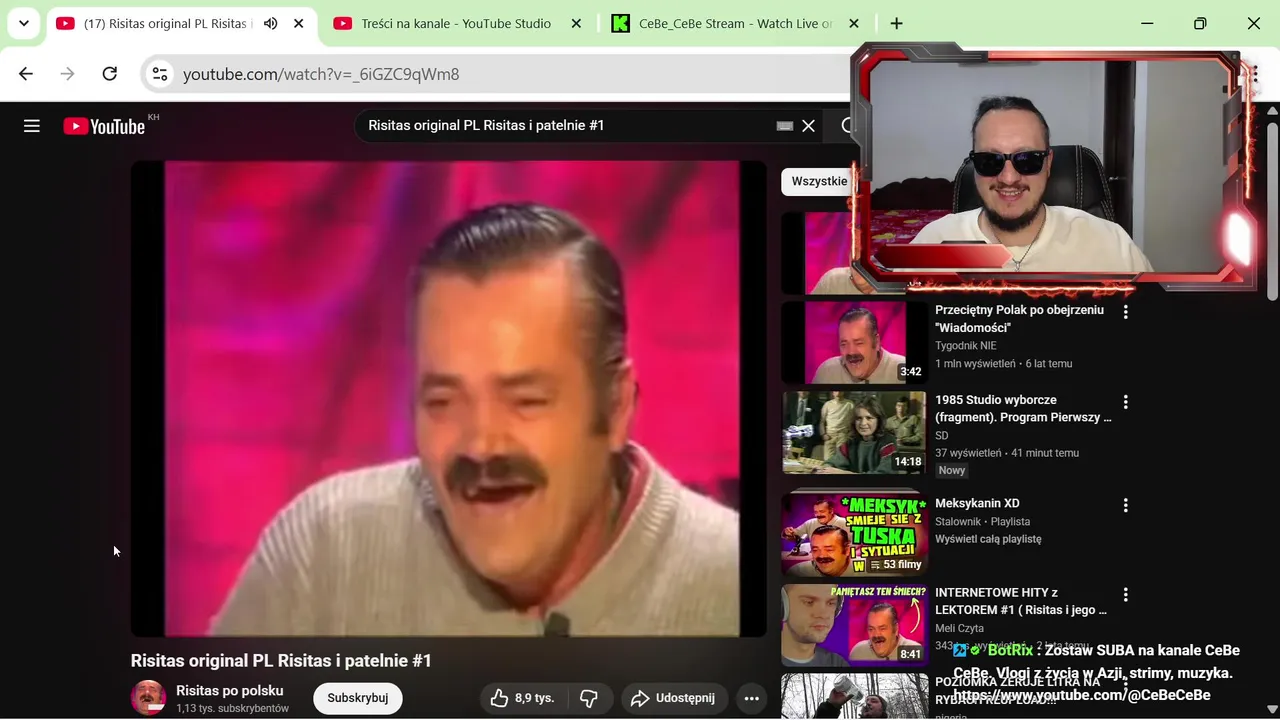Screen dimensions: 1280x720
Task: Open options menu for 1985 Studio wyborcze
Action: (1125, 402)
